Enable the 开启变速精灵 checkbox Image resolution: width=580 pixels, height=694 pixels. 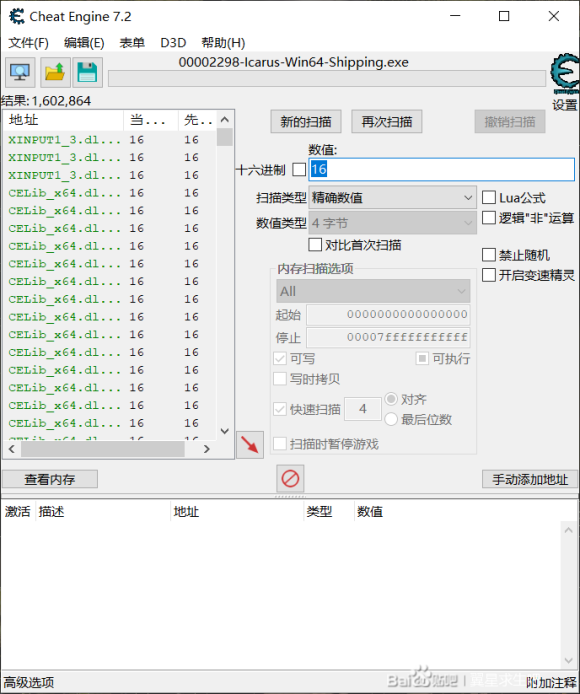(489, 275)
